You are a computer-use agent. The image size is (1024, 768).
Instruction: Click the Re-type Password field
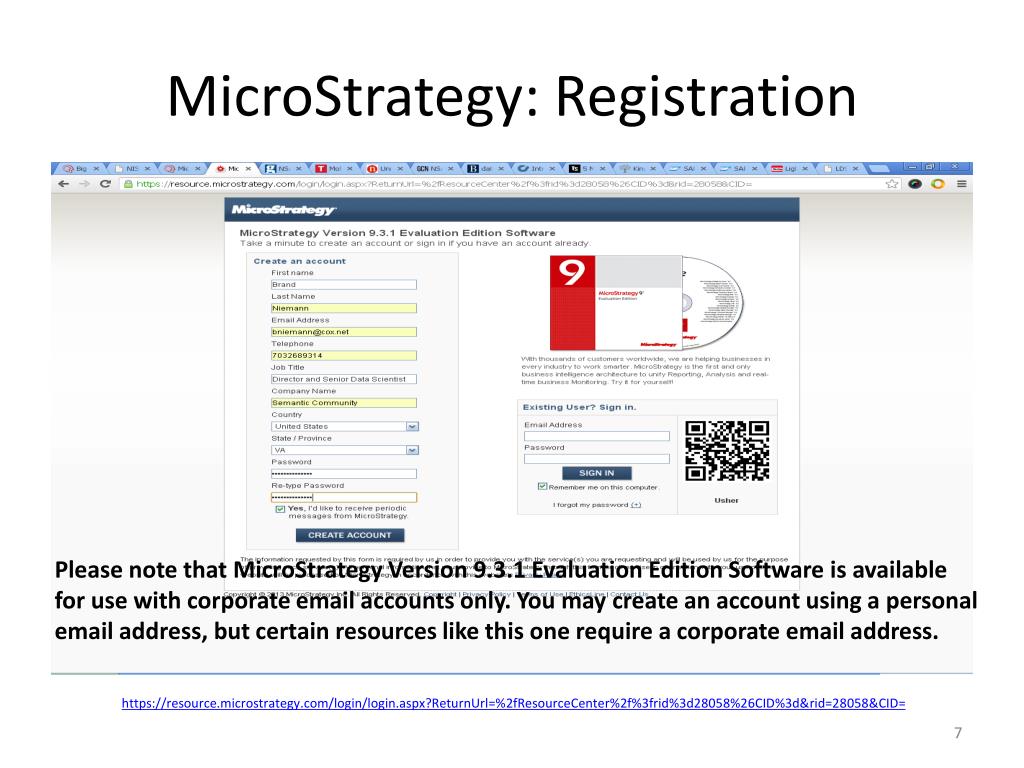click(344, 497)
